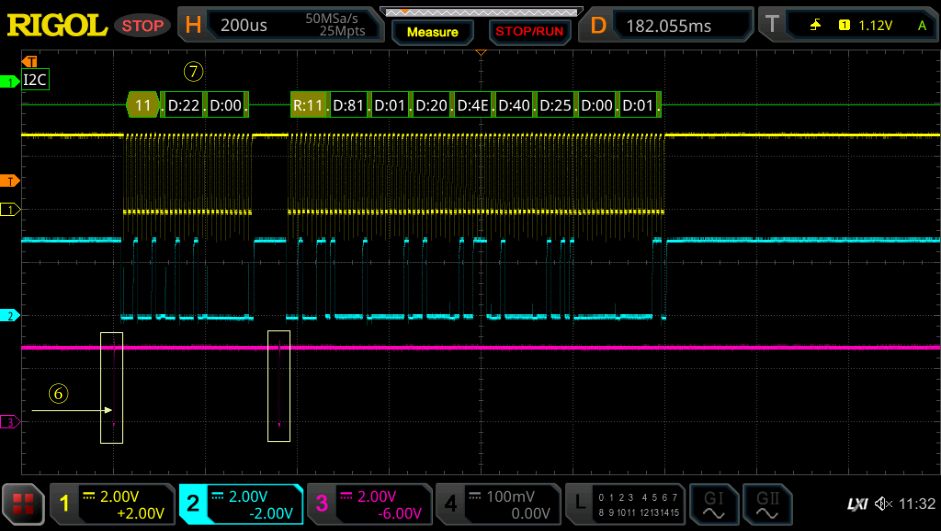The height and width of the screenshot is (531, 941).
Task: Select decoded data packet D:81
Action: 348,105
